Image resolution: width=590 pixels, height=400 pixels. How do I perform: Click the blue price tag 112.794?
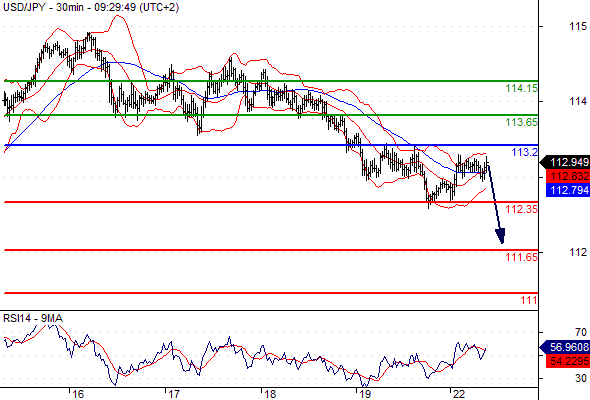click(568, 190)
